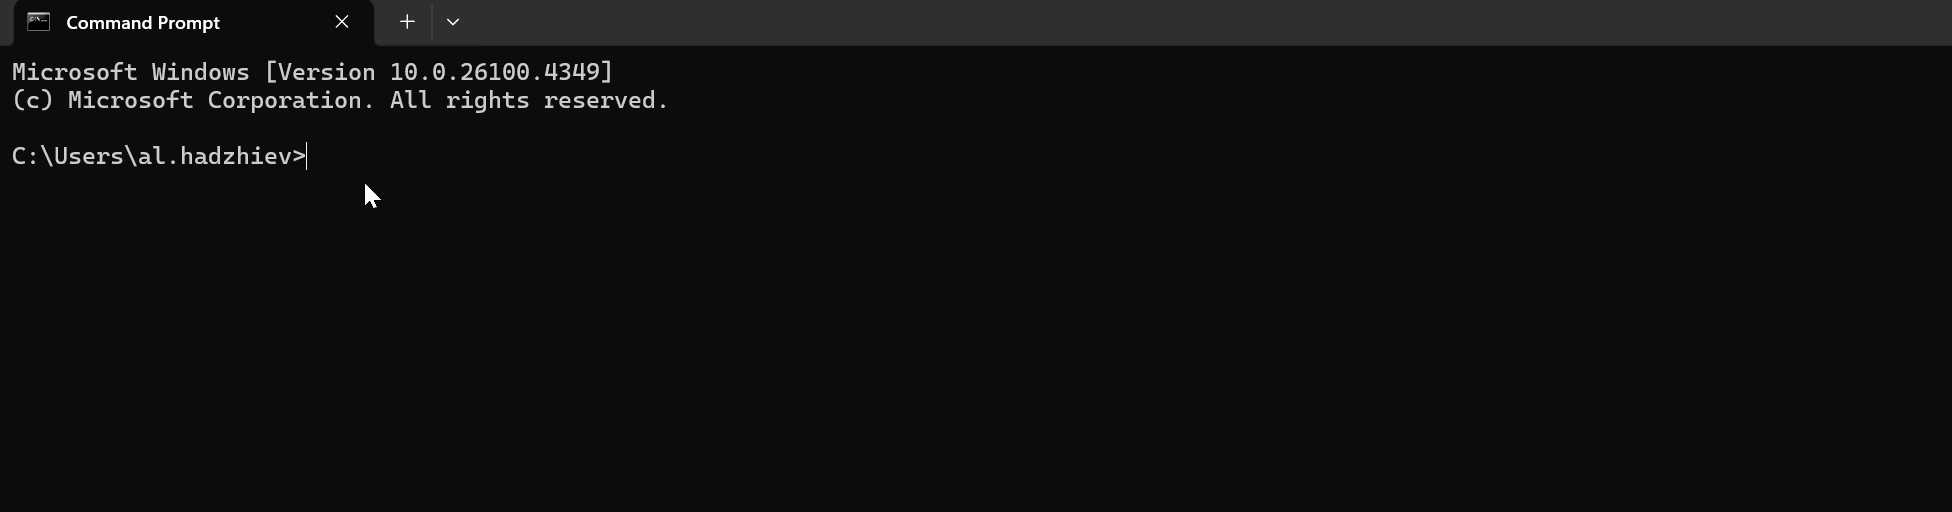Click the prompt line after al.hadzhiev>

click(x=1130, y=156)
